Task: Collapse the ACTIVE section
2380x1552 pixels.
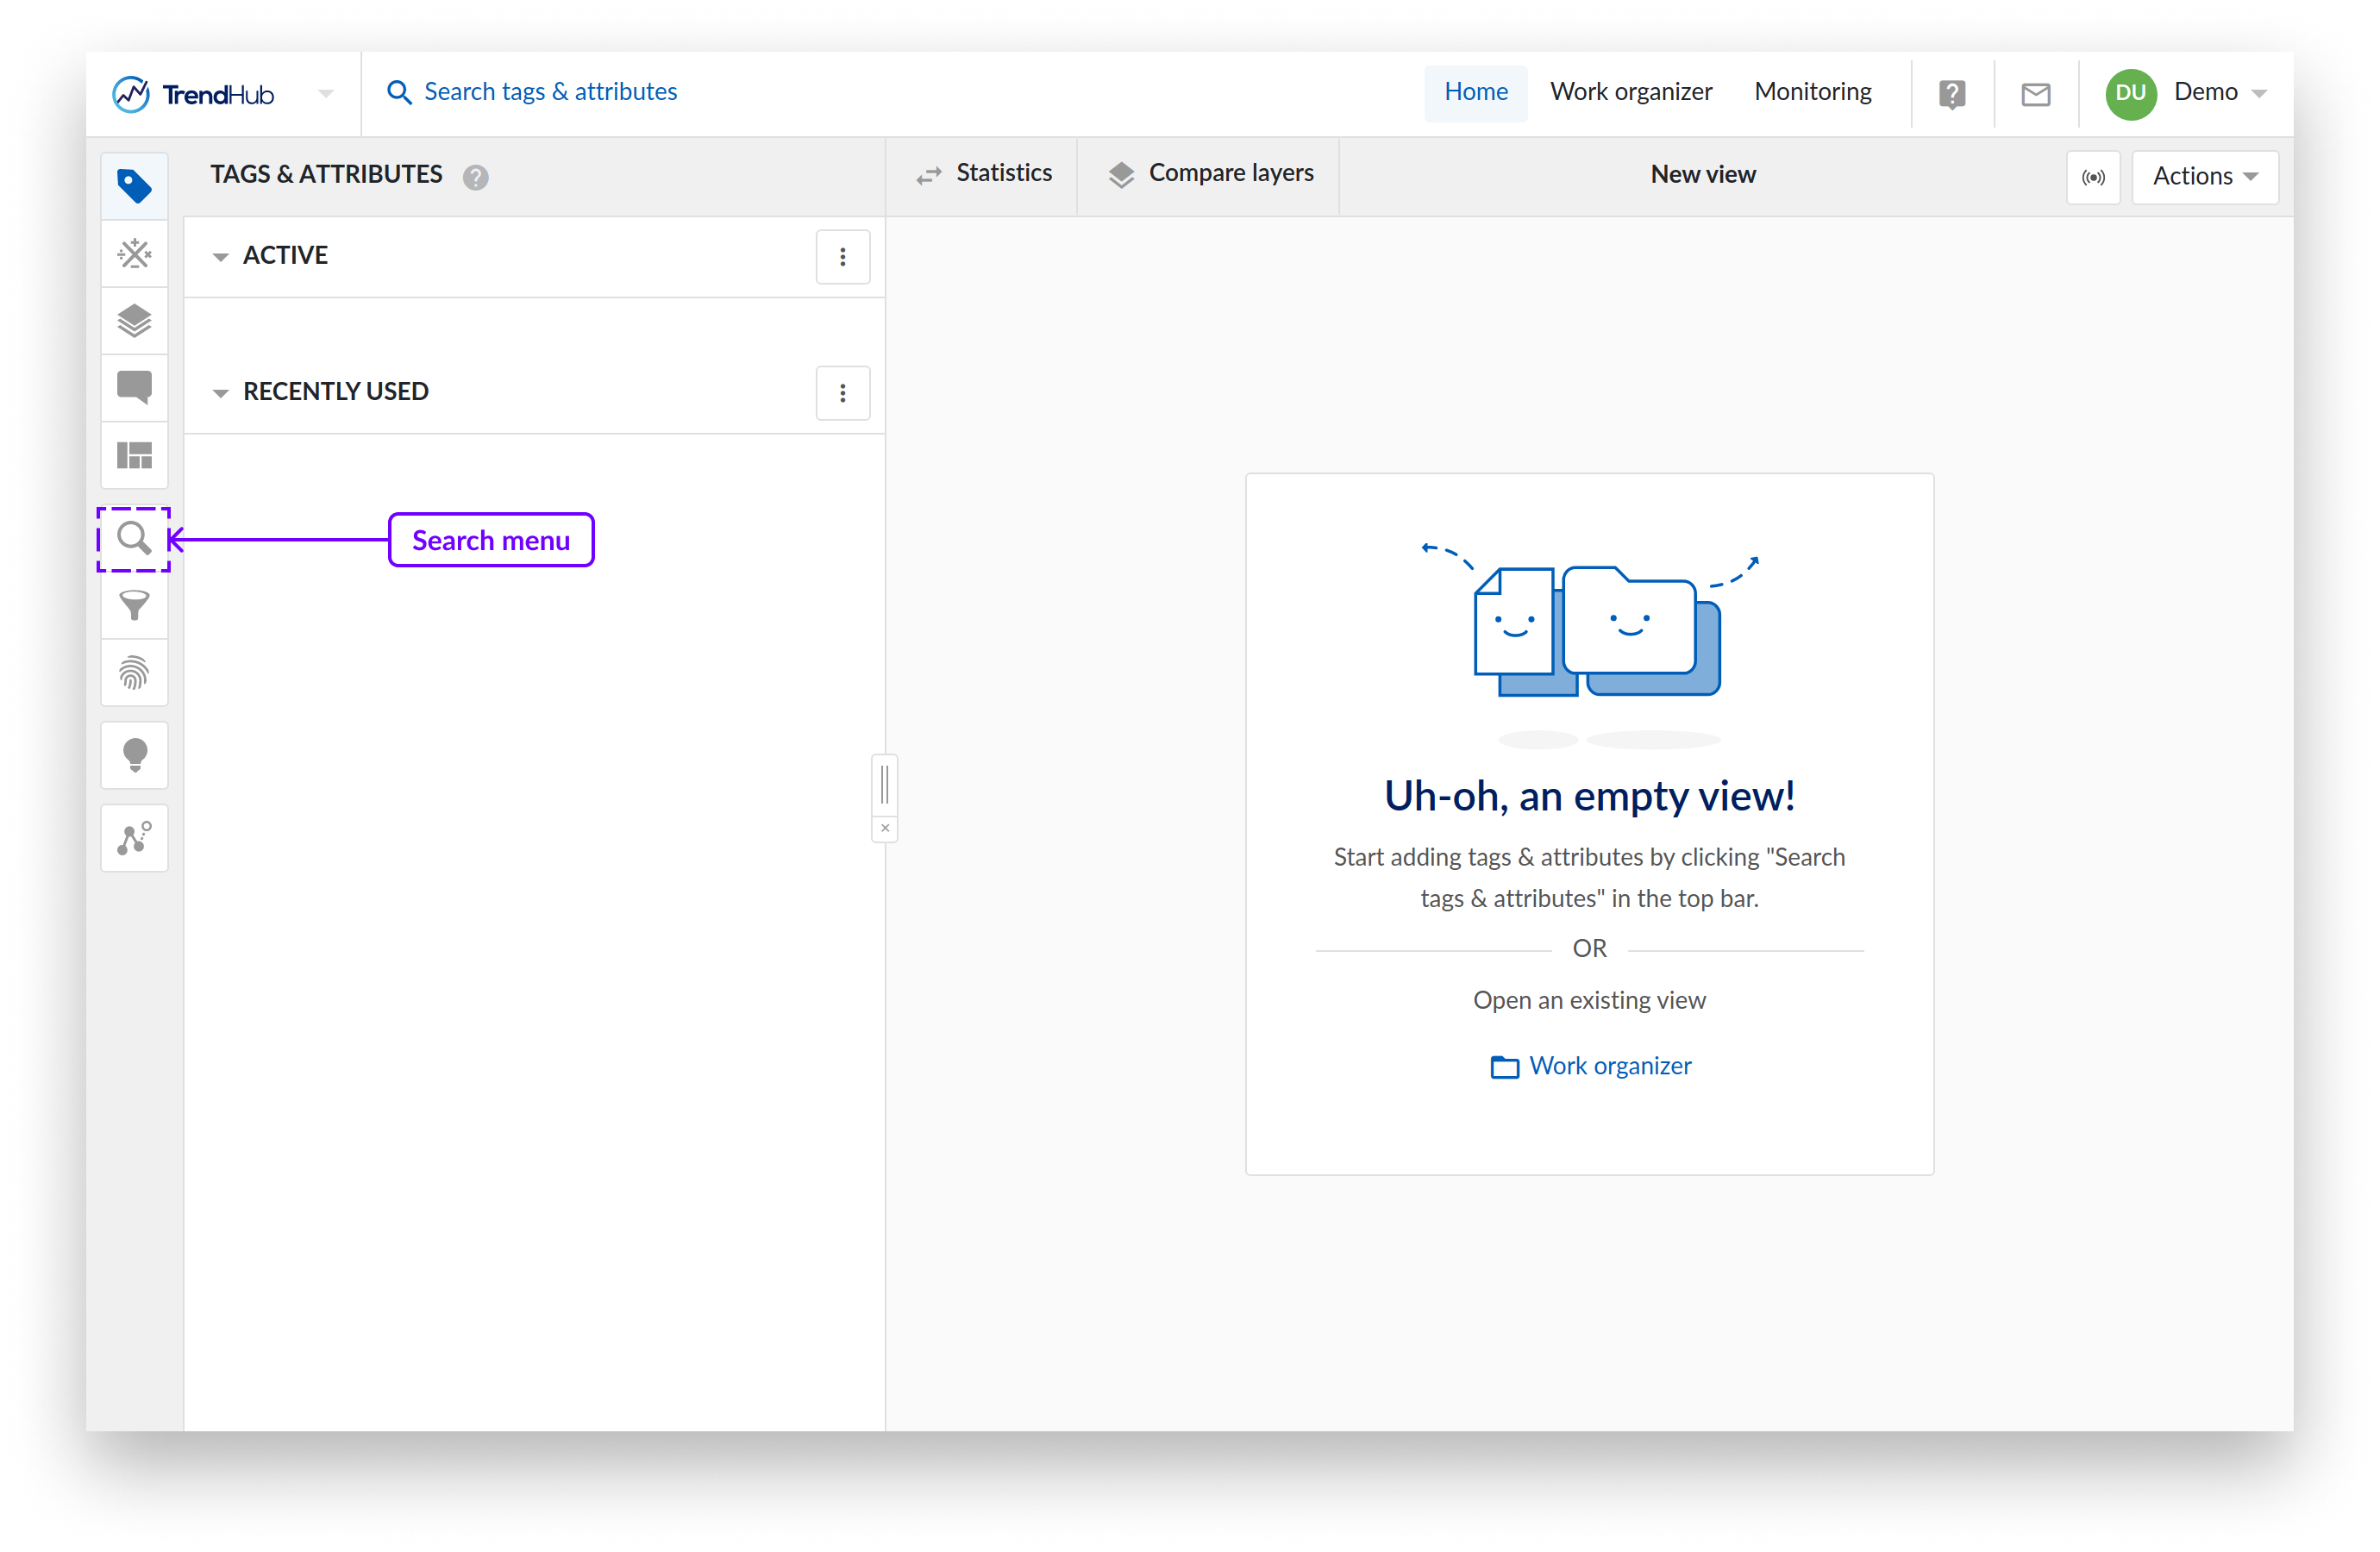Action: pos(220,257)
